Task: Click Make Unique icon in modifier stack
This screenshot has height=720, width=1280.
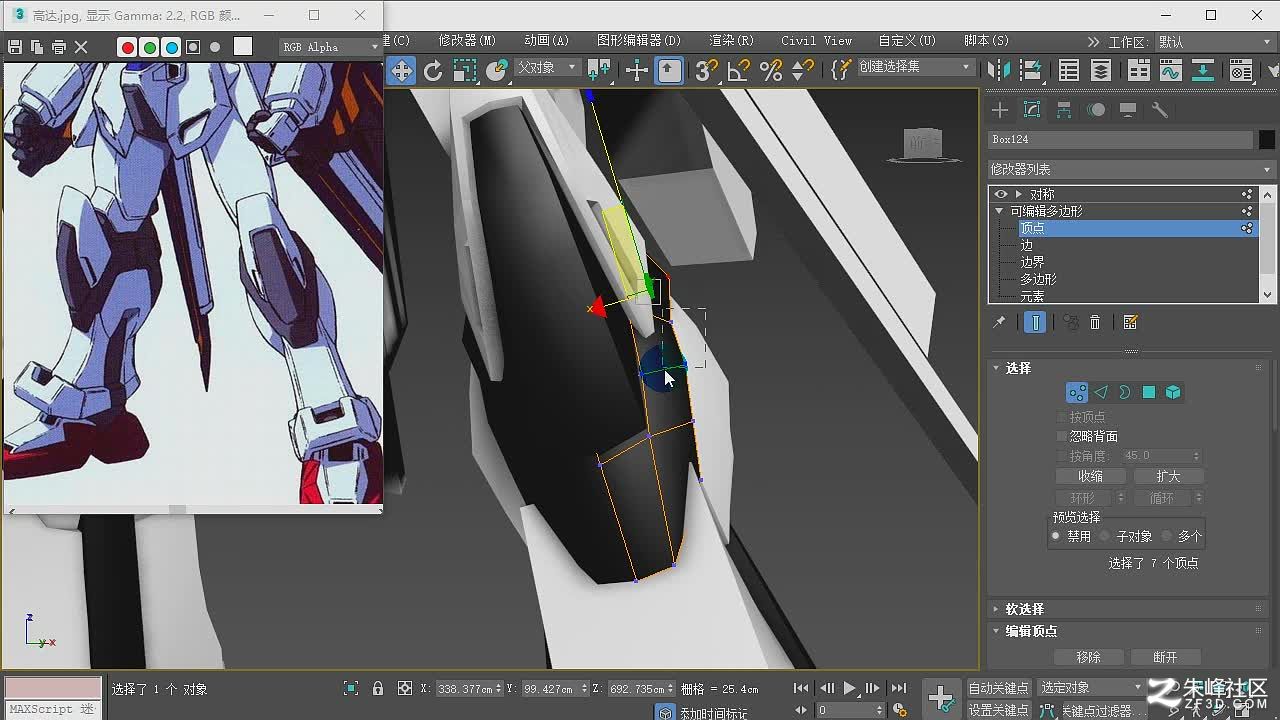Action: pos(1071,322)
